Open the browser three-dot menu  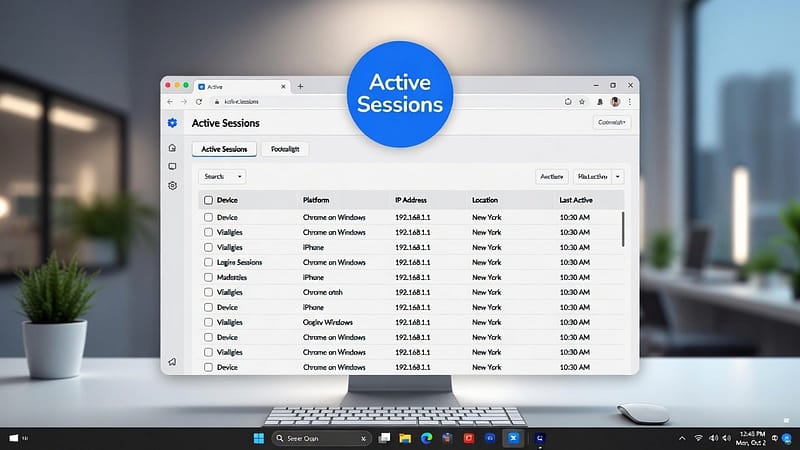pyautogui.click(x=630, y=102)
